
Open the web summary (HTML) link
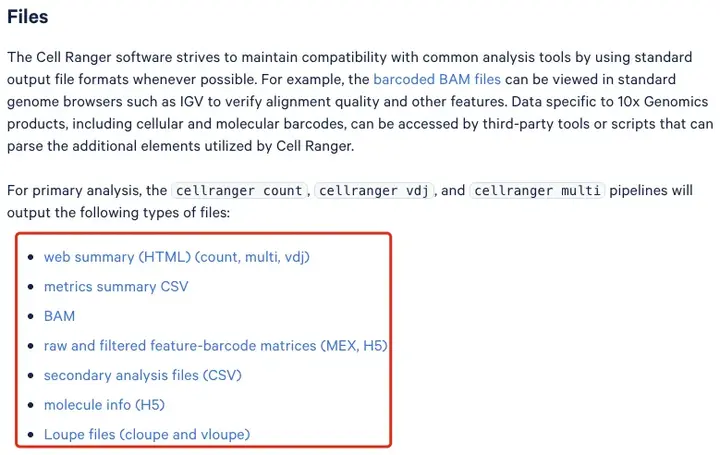pyautogui.click(x=177, y=257)
